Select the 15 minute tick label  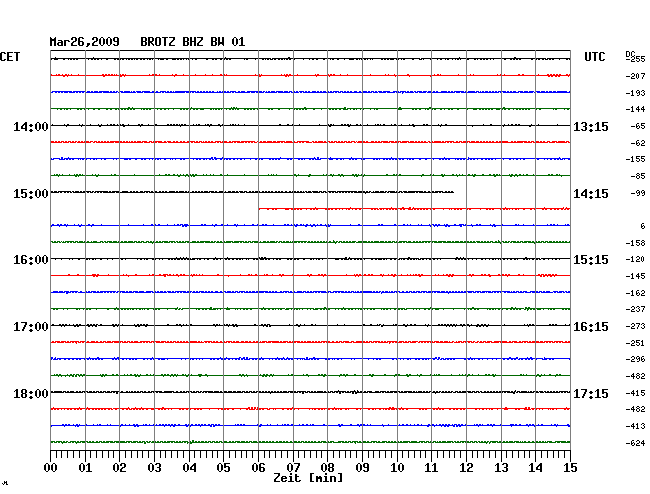coord(569,468)
